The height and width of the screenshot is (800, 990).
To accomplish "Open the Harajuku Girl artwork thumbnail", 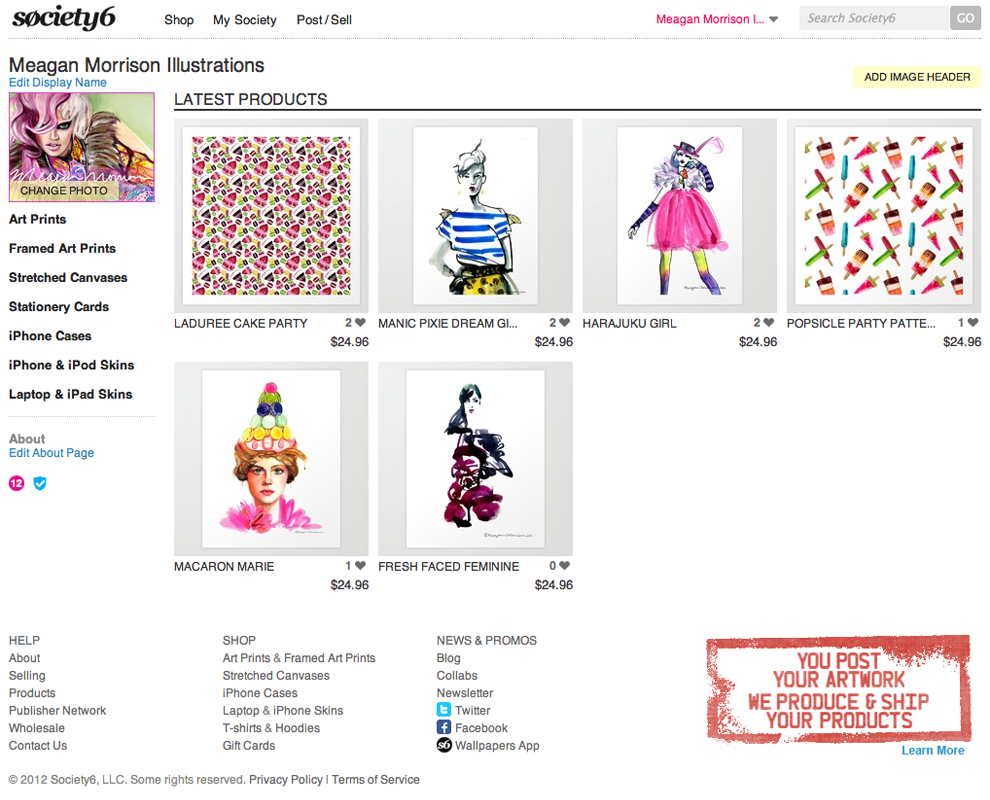I will click(679, 215).
